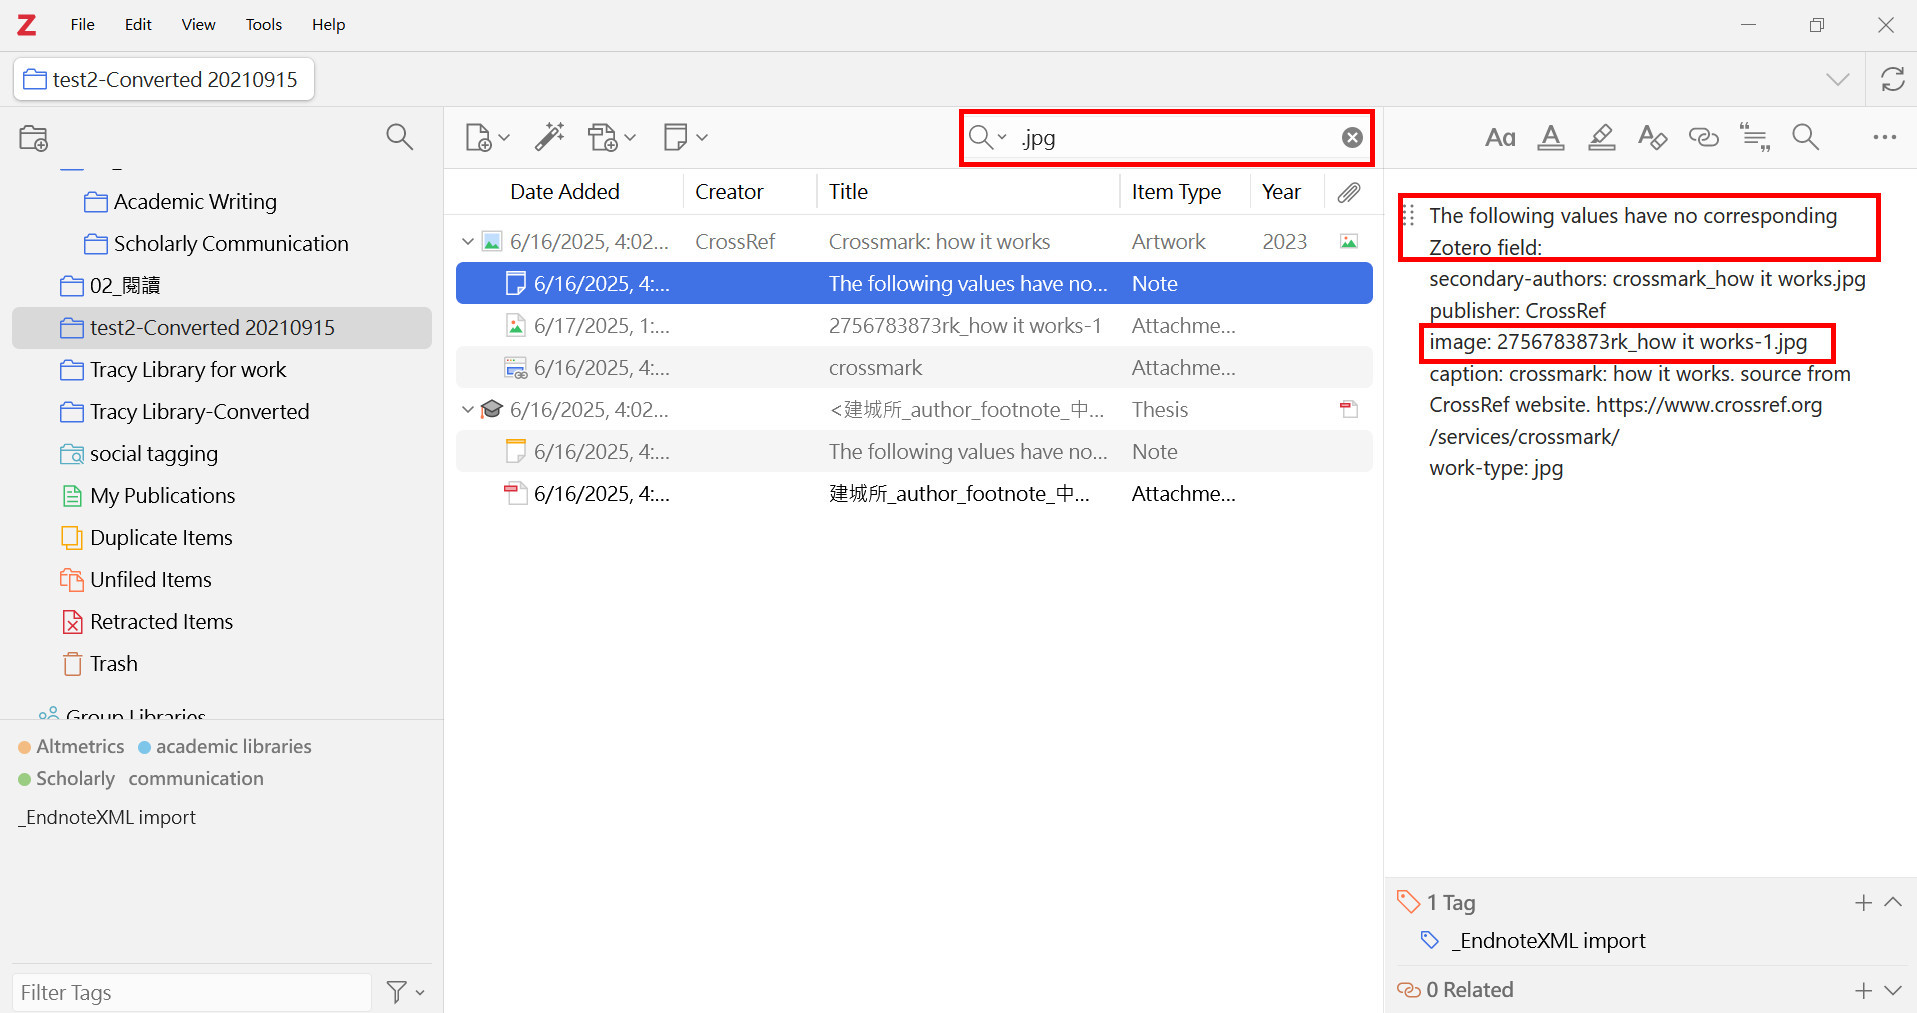1917x1013 pixels.
Task: Select the 2756783873rk_how it works-1 attachment
Action: pyautogui.click(x=914, y=326)
